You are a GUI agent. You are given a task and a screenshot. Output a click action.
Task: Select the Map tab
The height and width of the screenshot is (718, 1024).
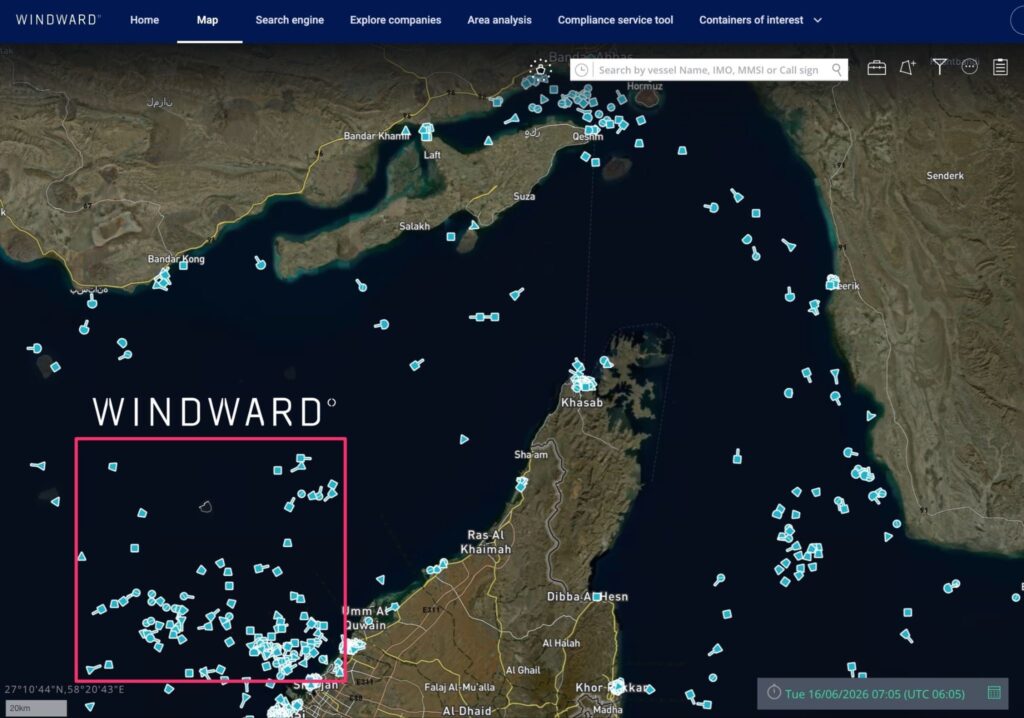(208, 20)
